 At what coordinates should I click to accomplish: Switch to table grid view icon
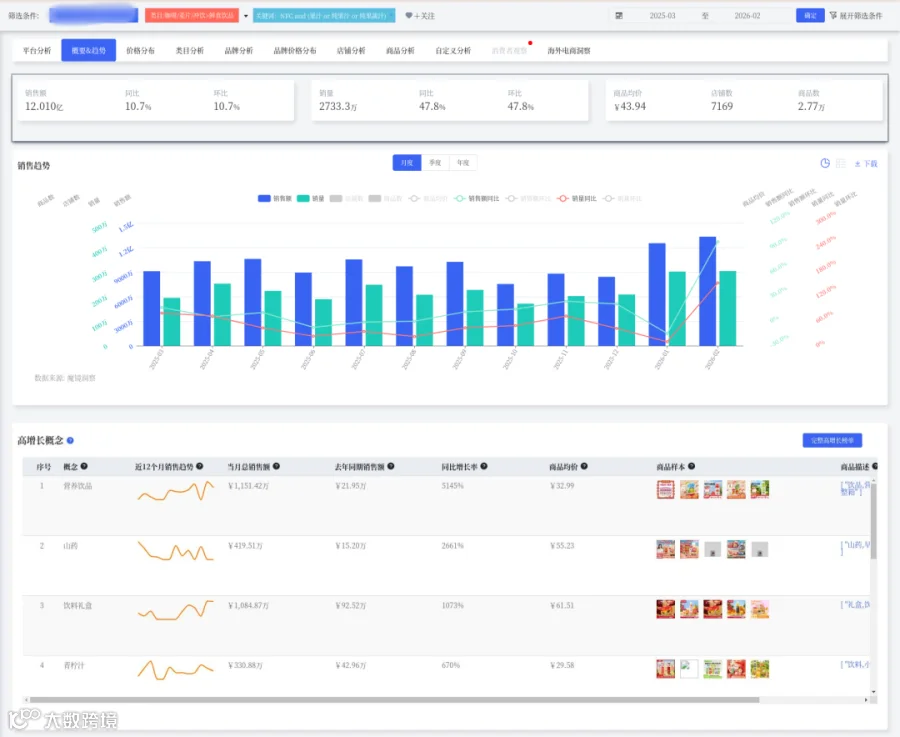(x=841, y=163)
